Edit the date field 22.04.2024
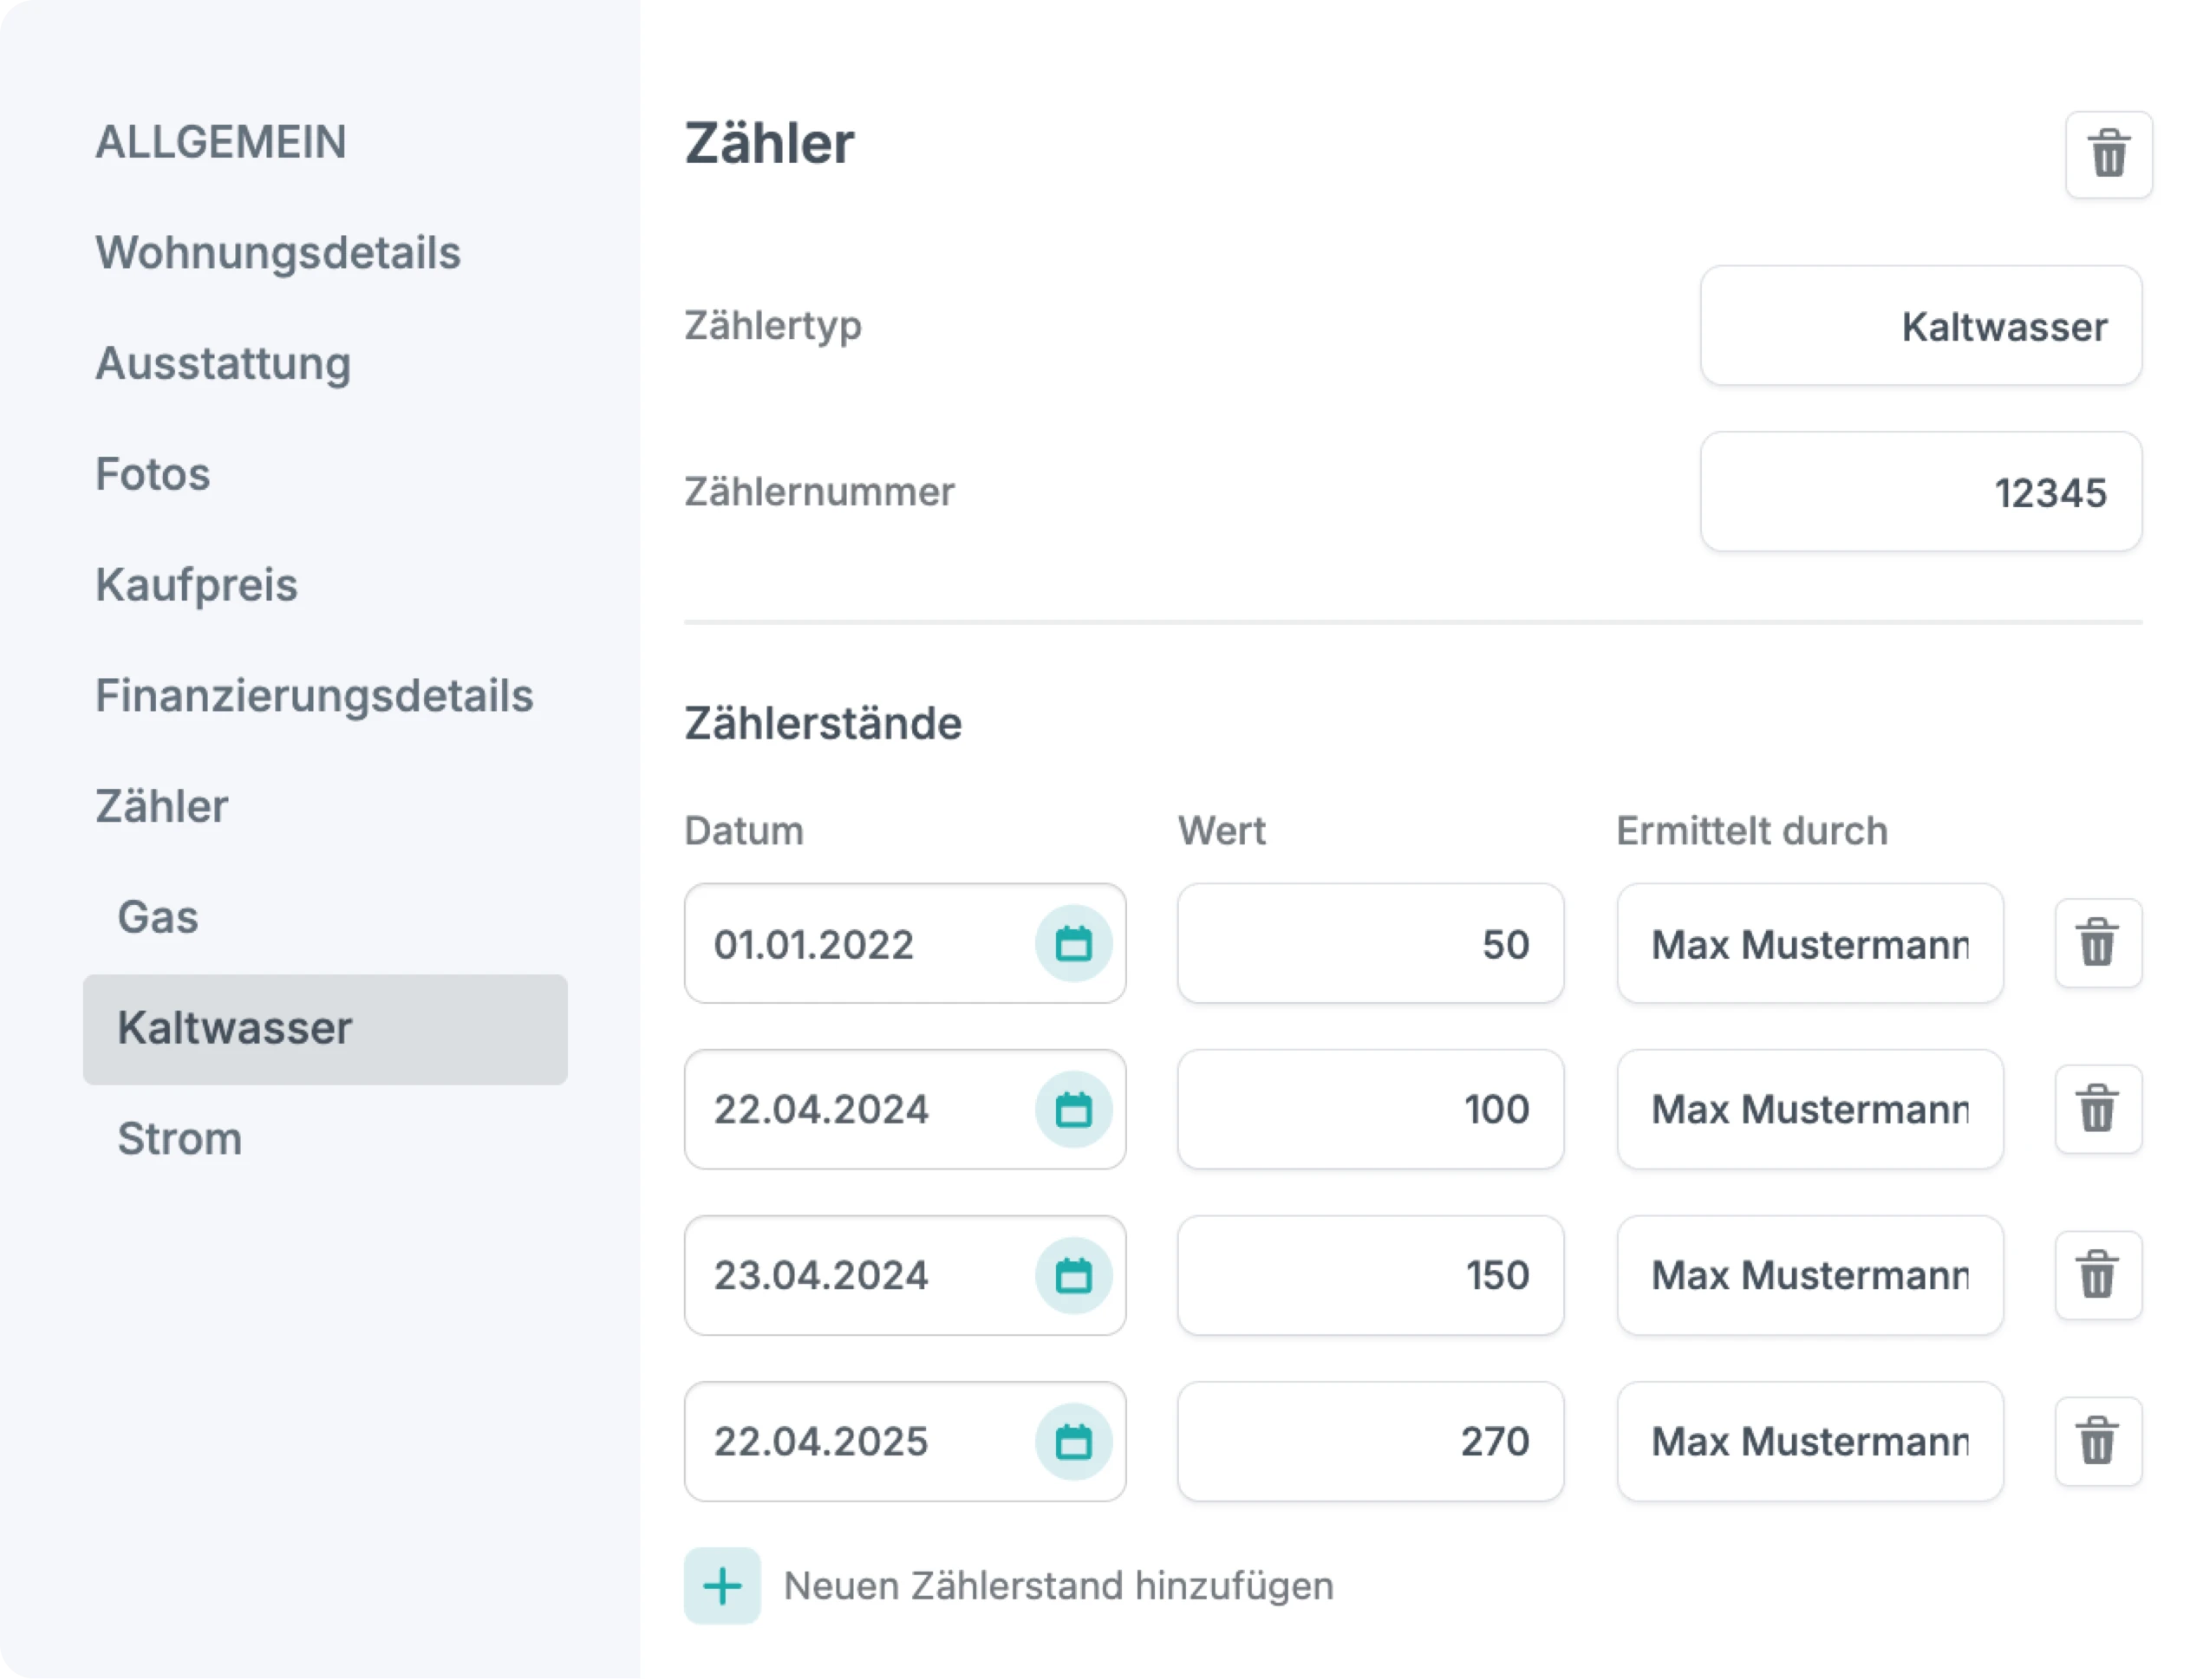This screenshot has height=1680, width=2190. 905,1109
